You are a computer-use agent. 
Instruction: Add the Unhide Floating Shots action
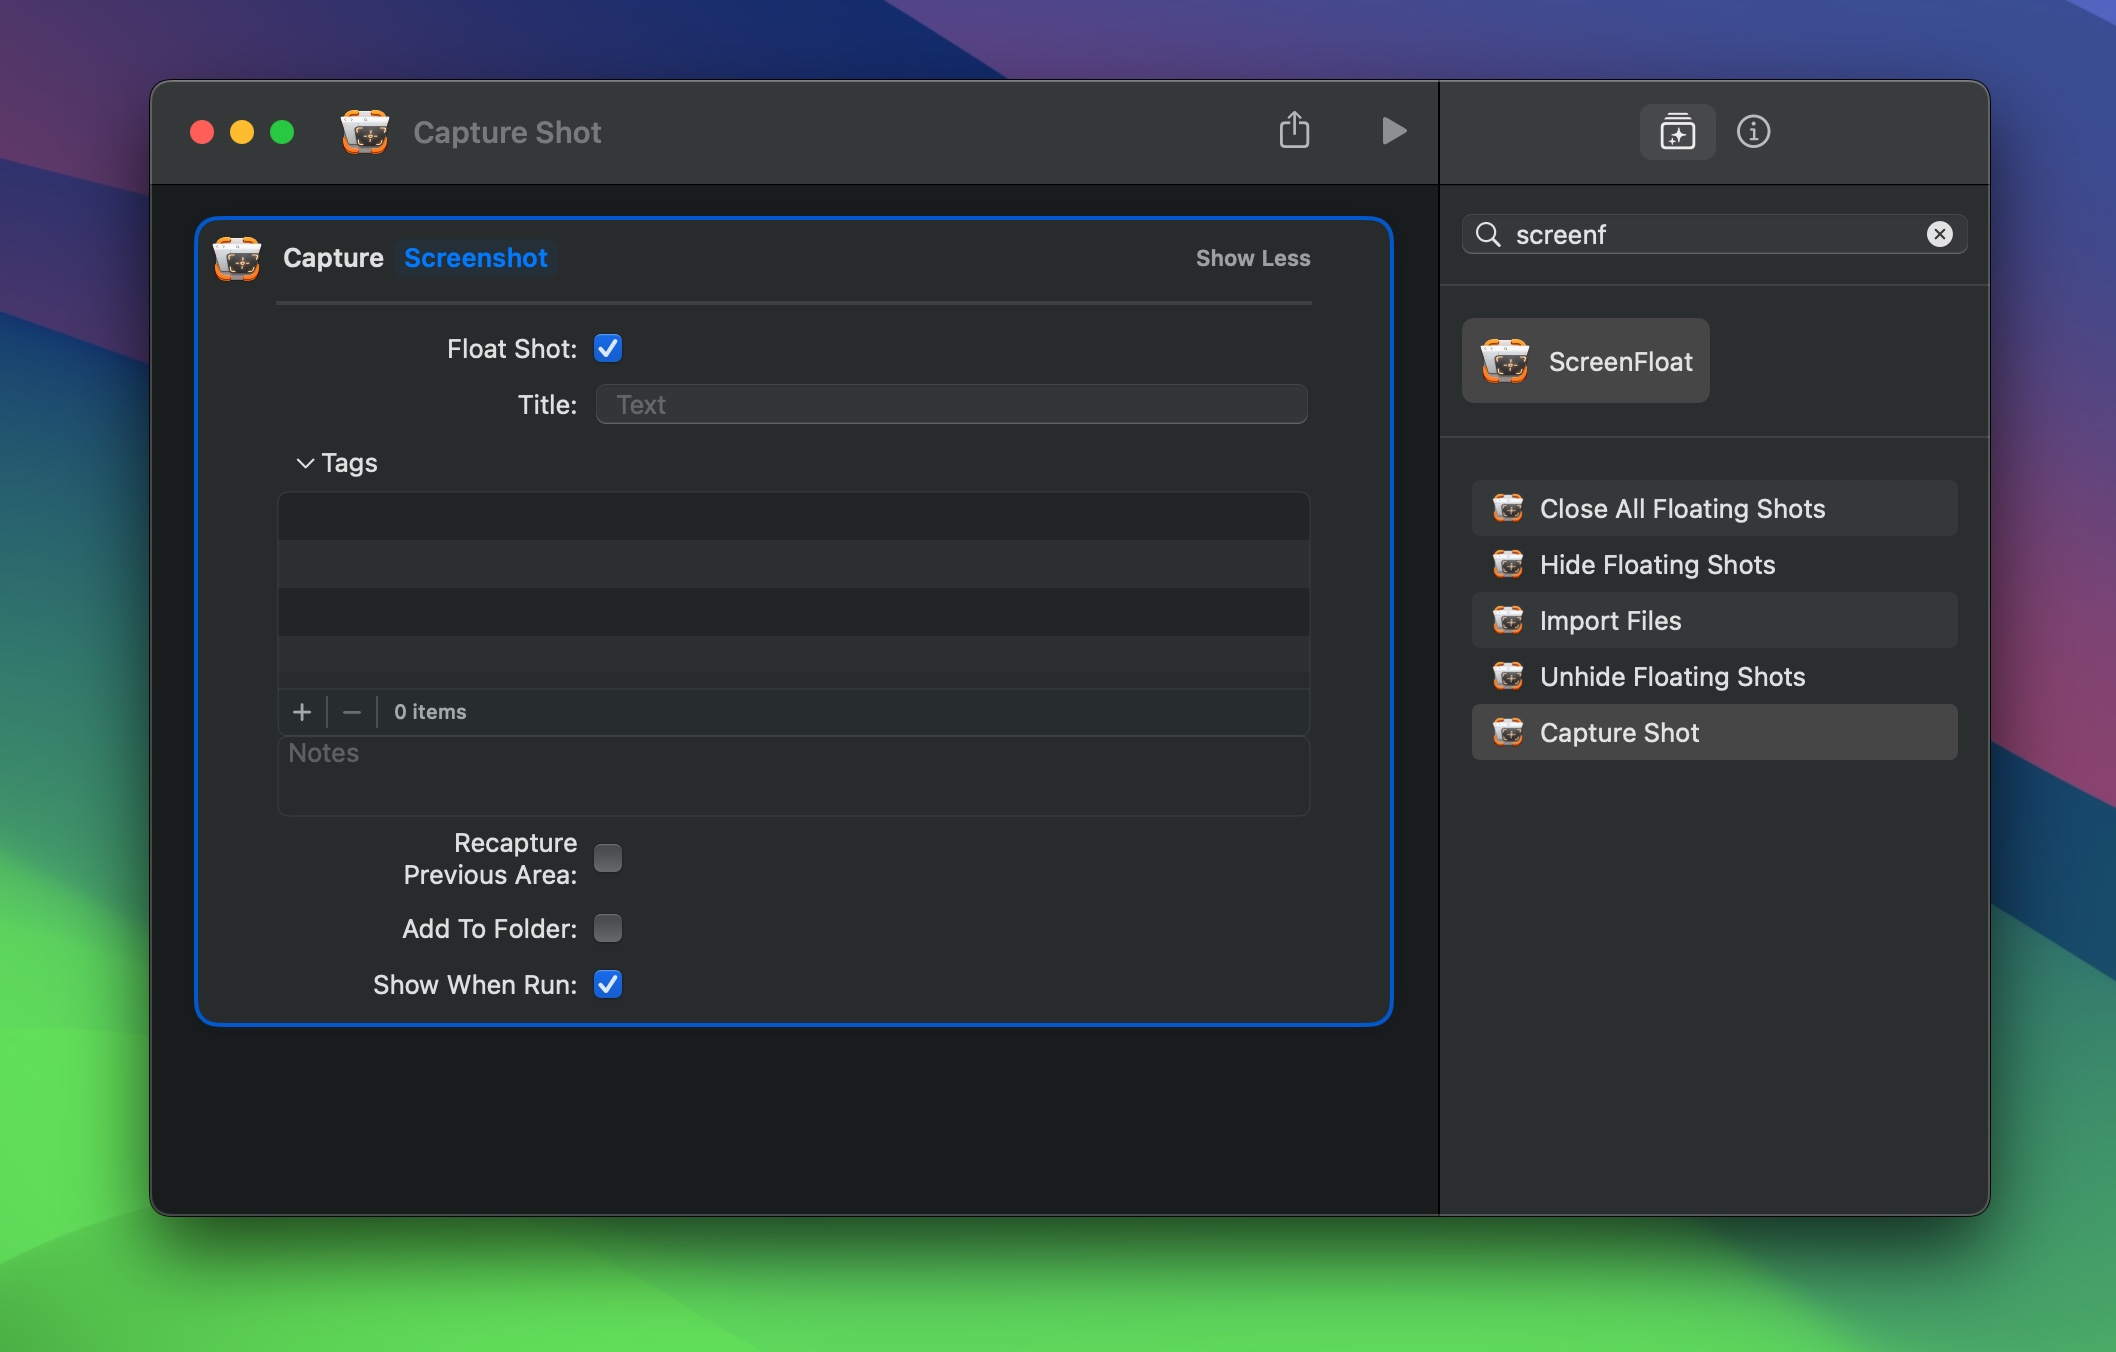point(1714,676)
